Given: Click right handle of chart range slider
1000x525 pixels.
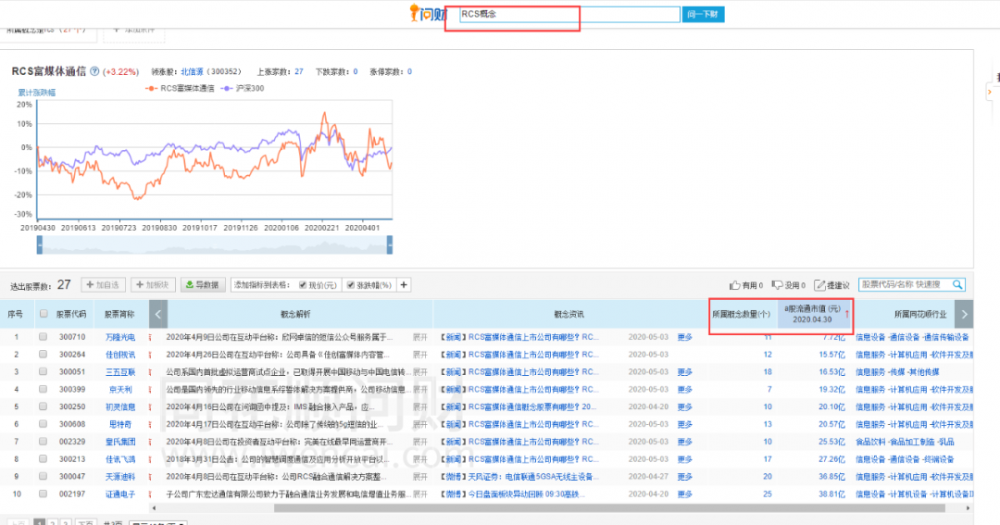Looking at the screenshot, I should 390,244.
